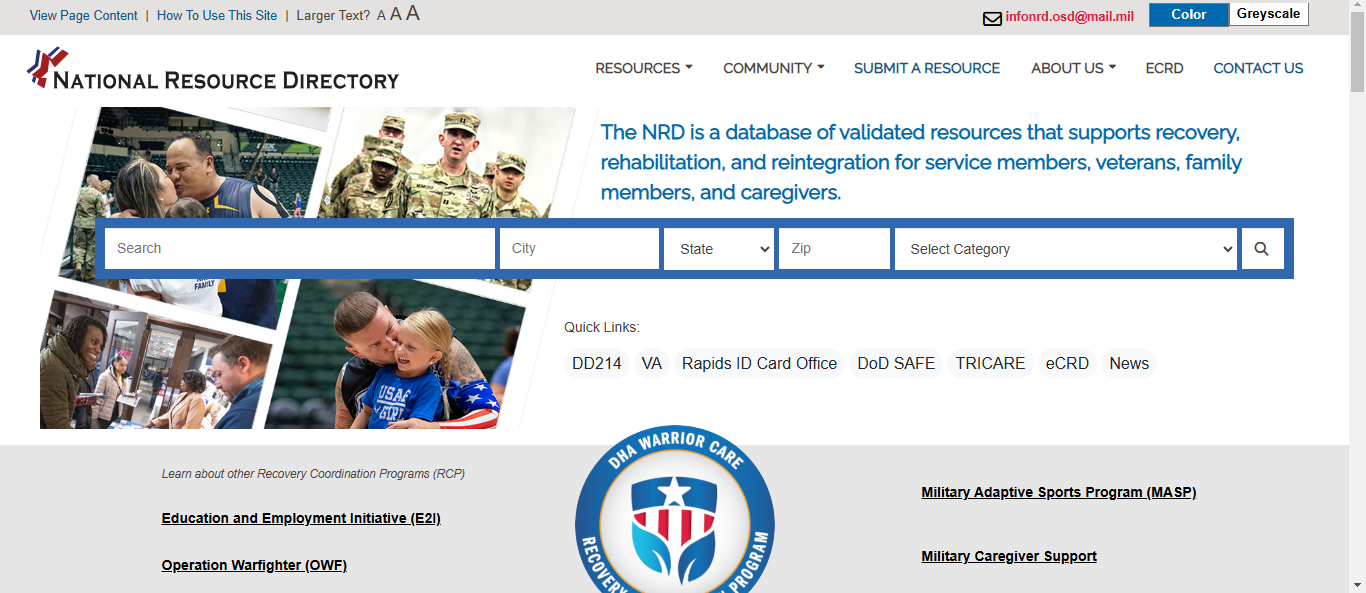
Task: Click the National Resource Directory logo
Action: (213, 69)
